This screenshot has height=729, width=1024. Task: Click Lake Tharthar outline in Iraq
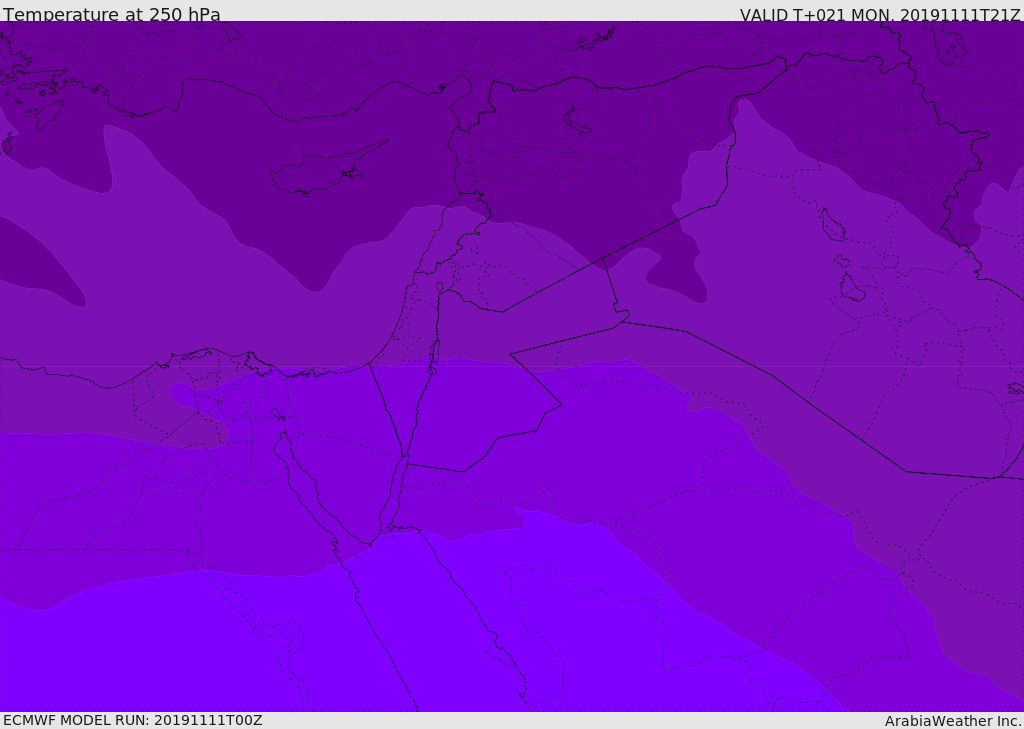point(832,225)
